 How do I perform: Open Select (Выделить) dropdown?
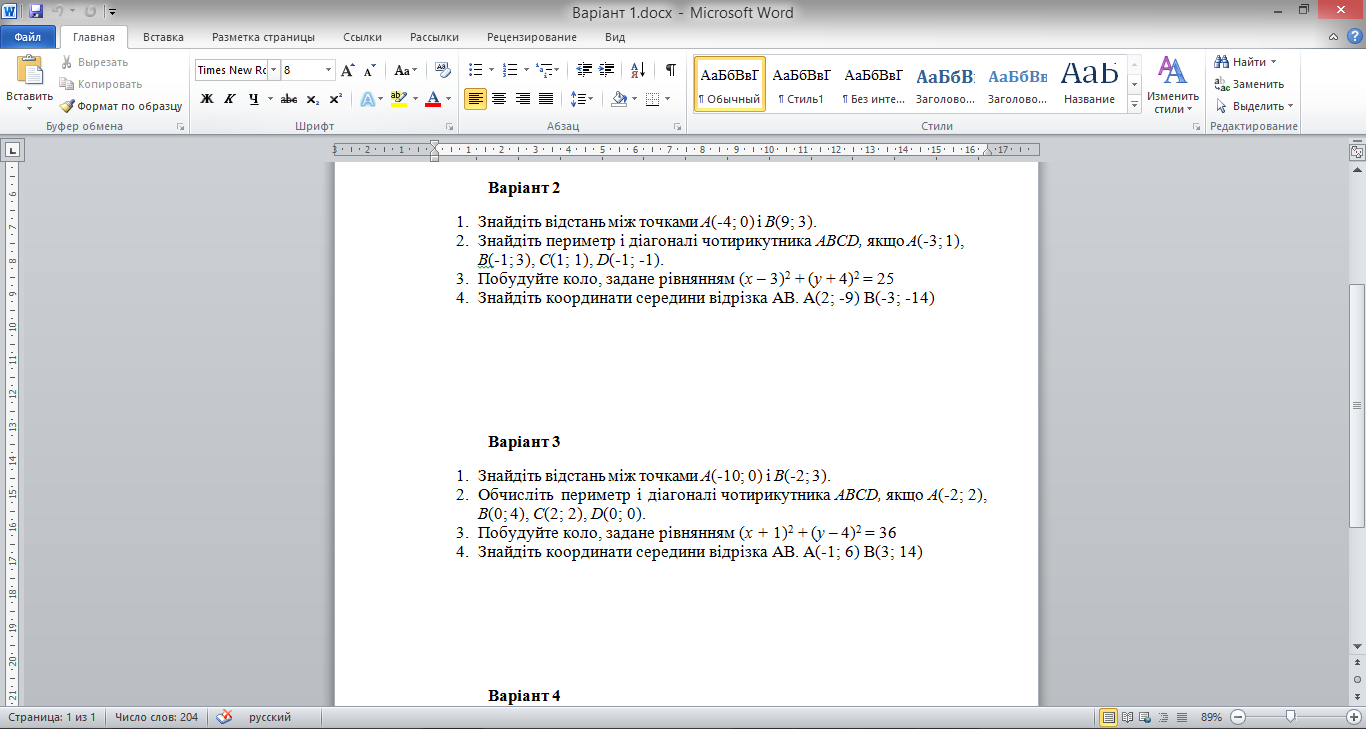[x=1254, y=106]
